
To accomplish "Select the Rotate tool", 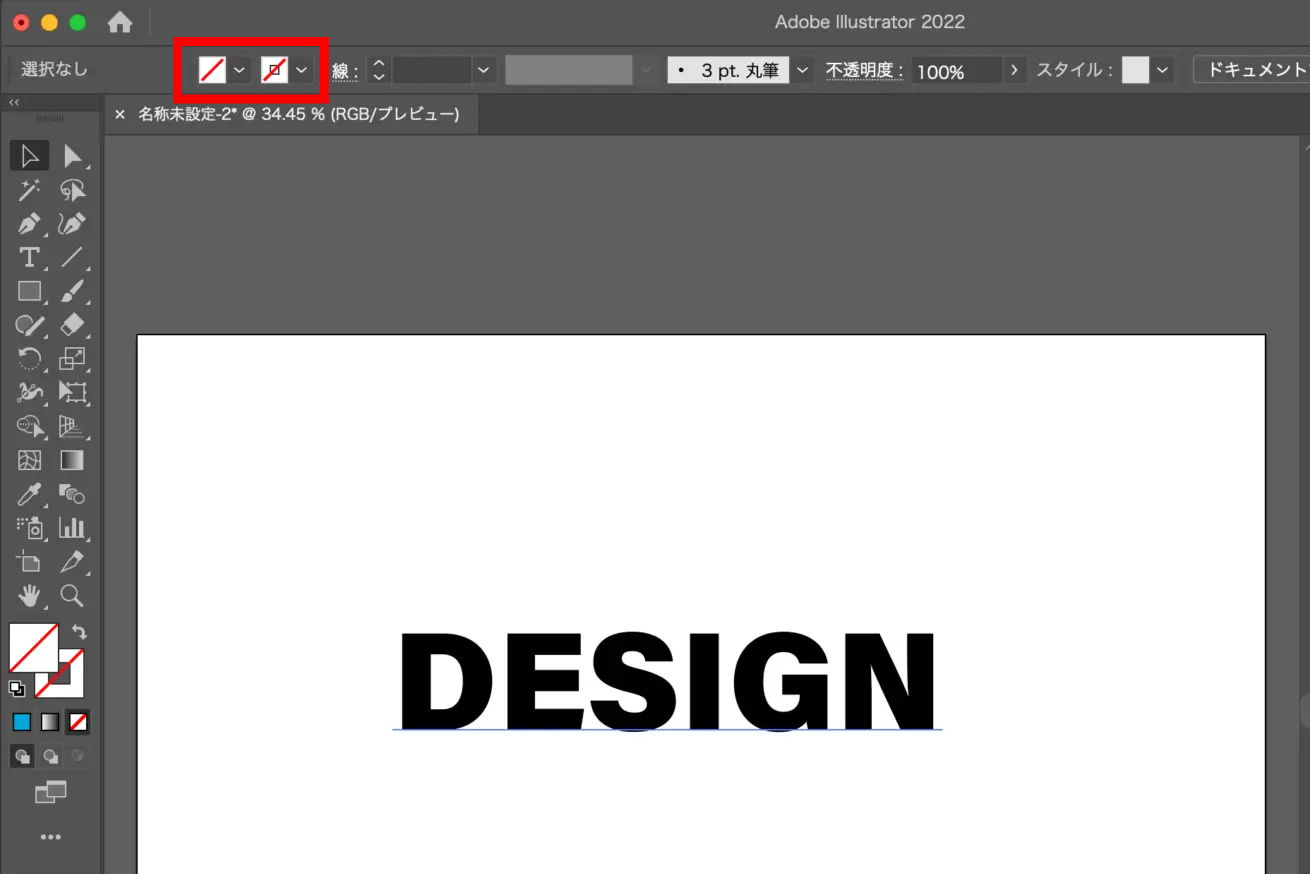I will 30,358.
